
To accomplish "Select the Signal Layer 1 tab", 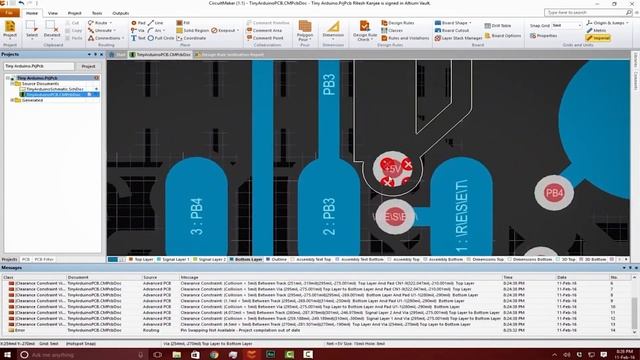I will pos(173,259).
